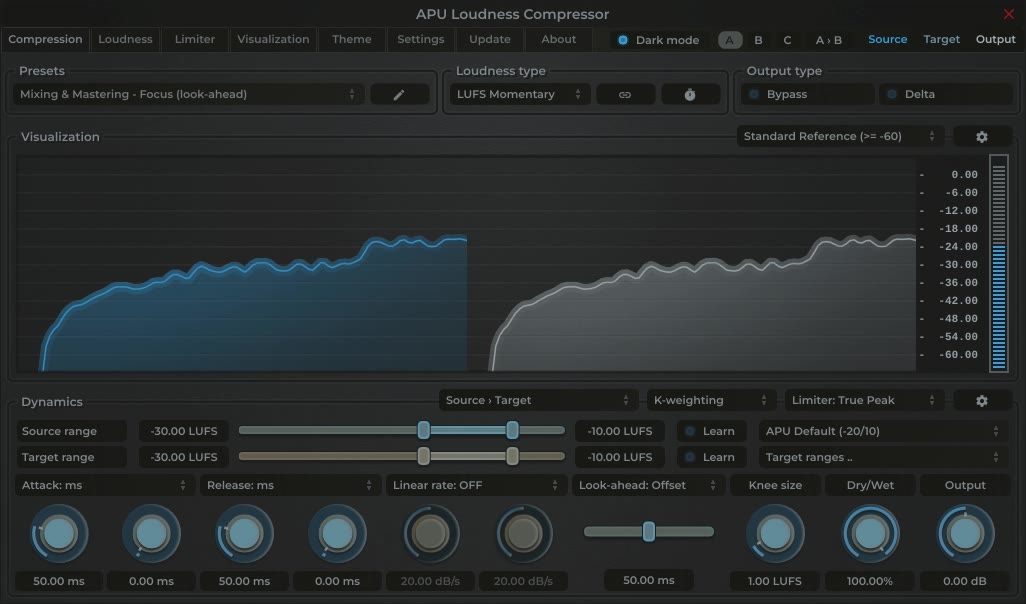Toggle Learn for Target range

tap(711, 457)
